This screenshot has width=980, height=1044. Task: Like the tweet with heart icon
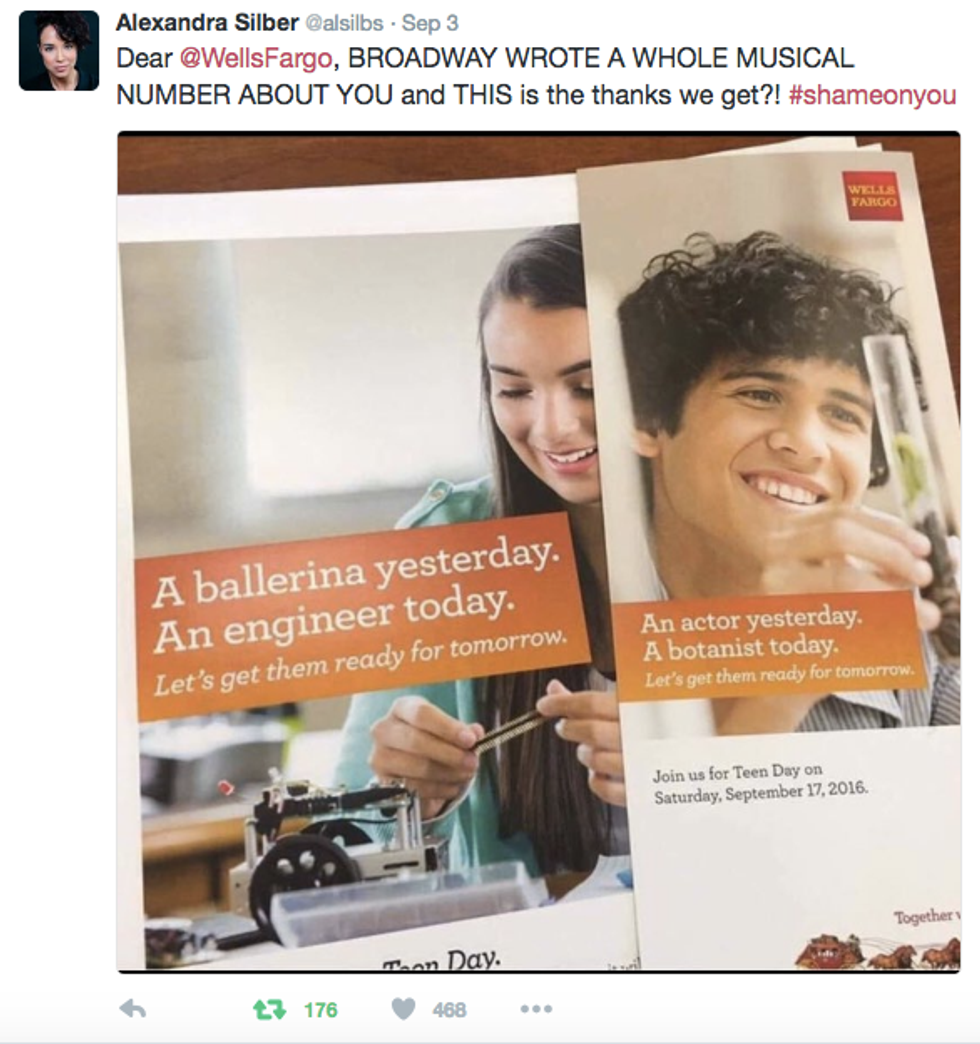[x=403, y=1009]
